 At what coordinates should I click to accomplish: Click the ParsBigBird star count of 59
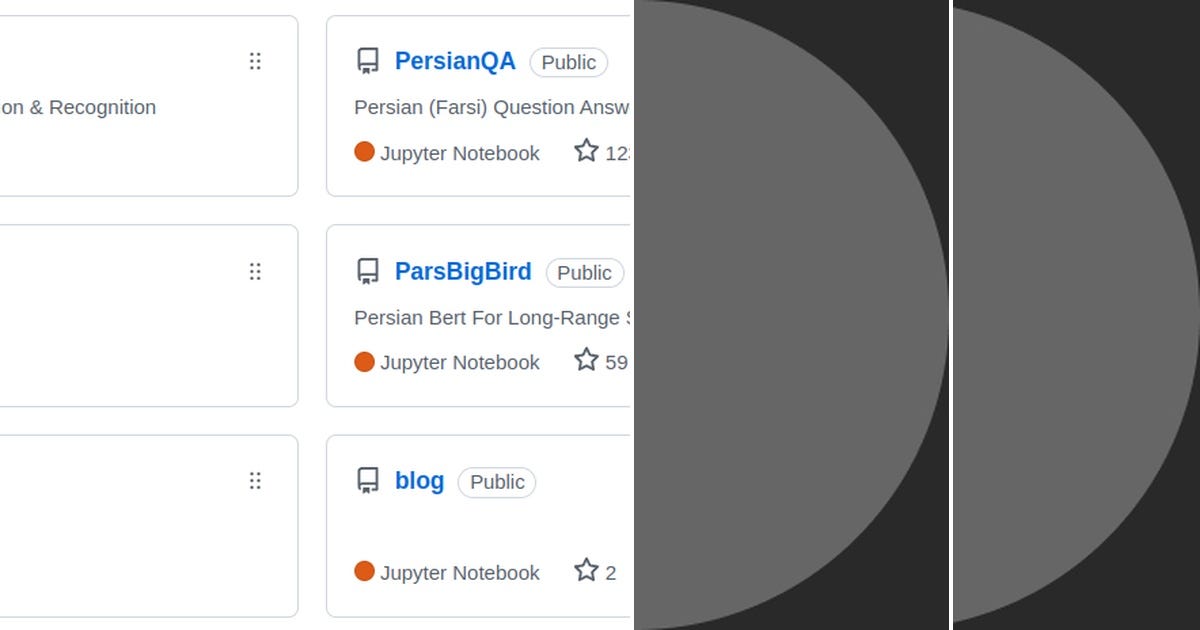tap(617, 362)
